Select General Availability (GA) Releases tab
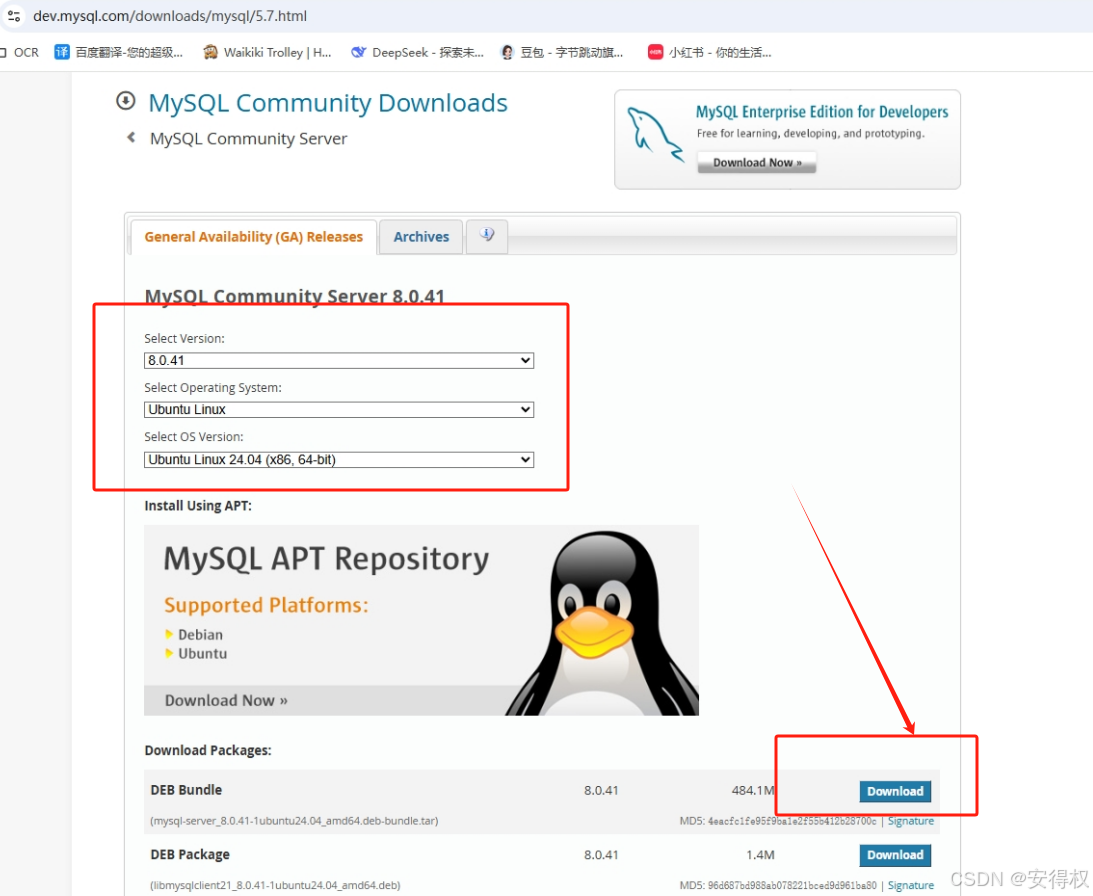The width and height of the screenshot is (1093, 896). click(x=254, y=237)
